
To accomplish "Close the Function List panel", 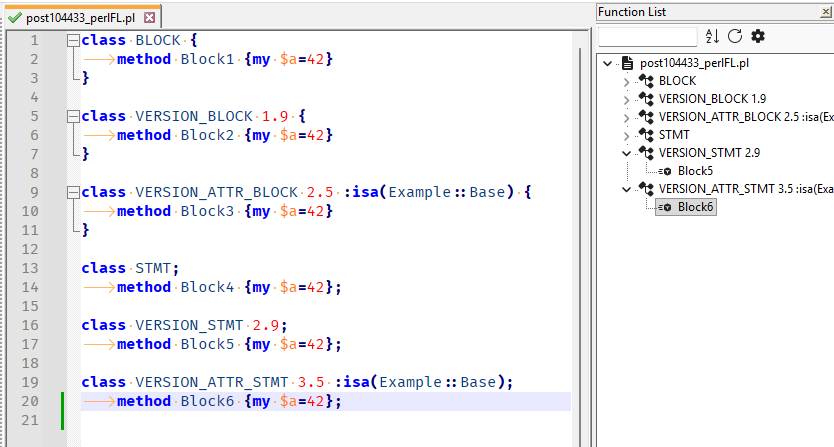I will [x=826, y=12].
